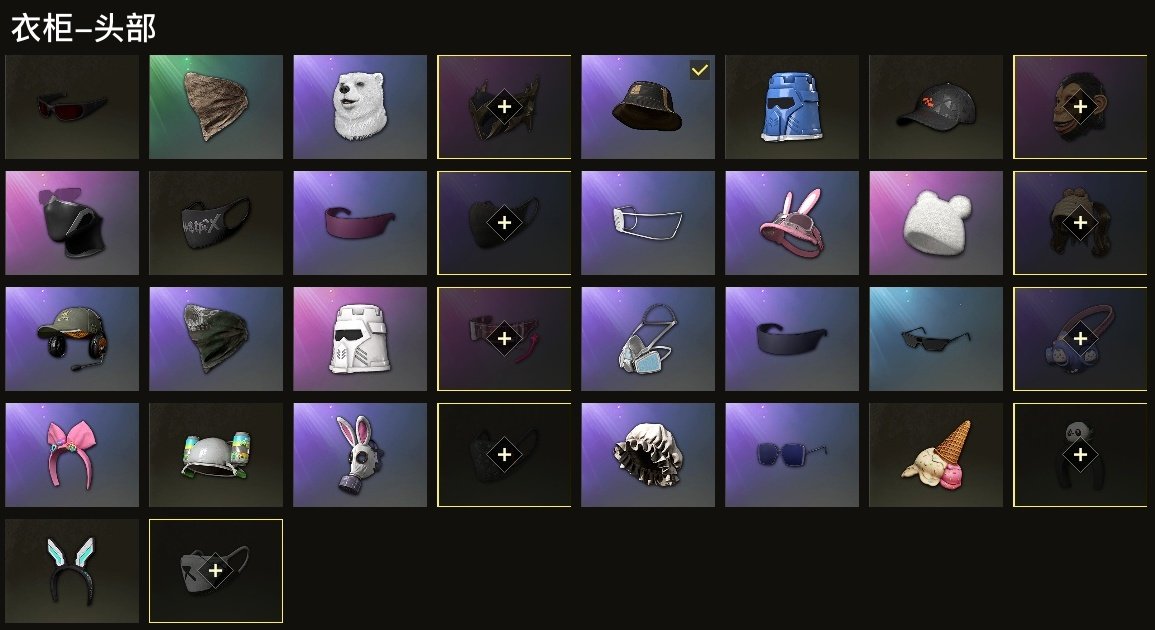
Task: Add the locked chimpanzee mask item
Action: click(x=1080, y=107)
